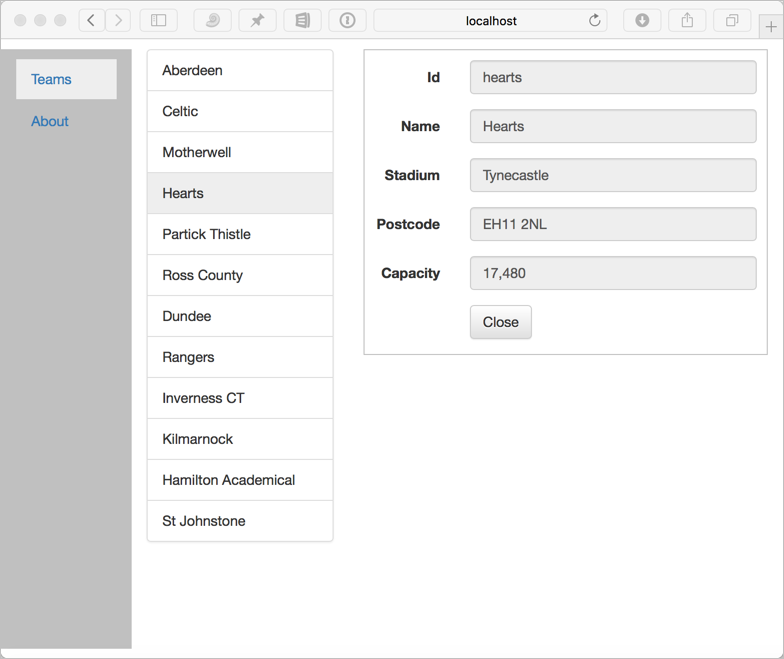Close the team details panel

click(500, 322)
